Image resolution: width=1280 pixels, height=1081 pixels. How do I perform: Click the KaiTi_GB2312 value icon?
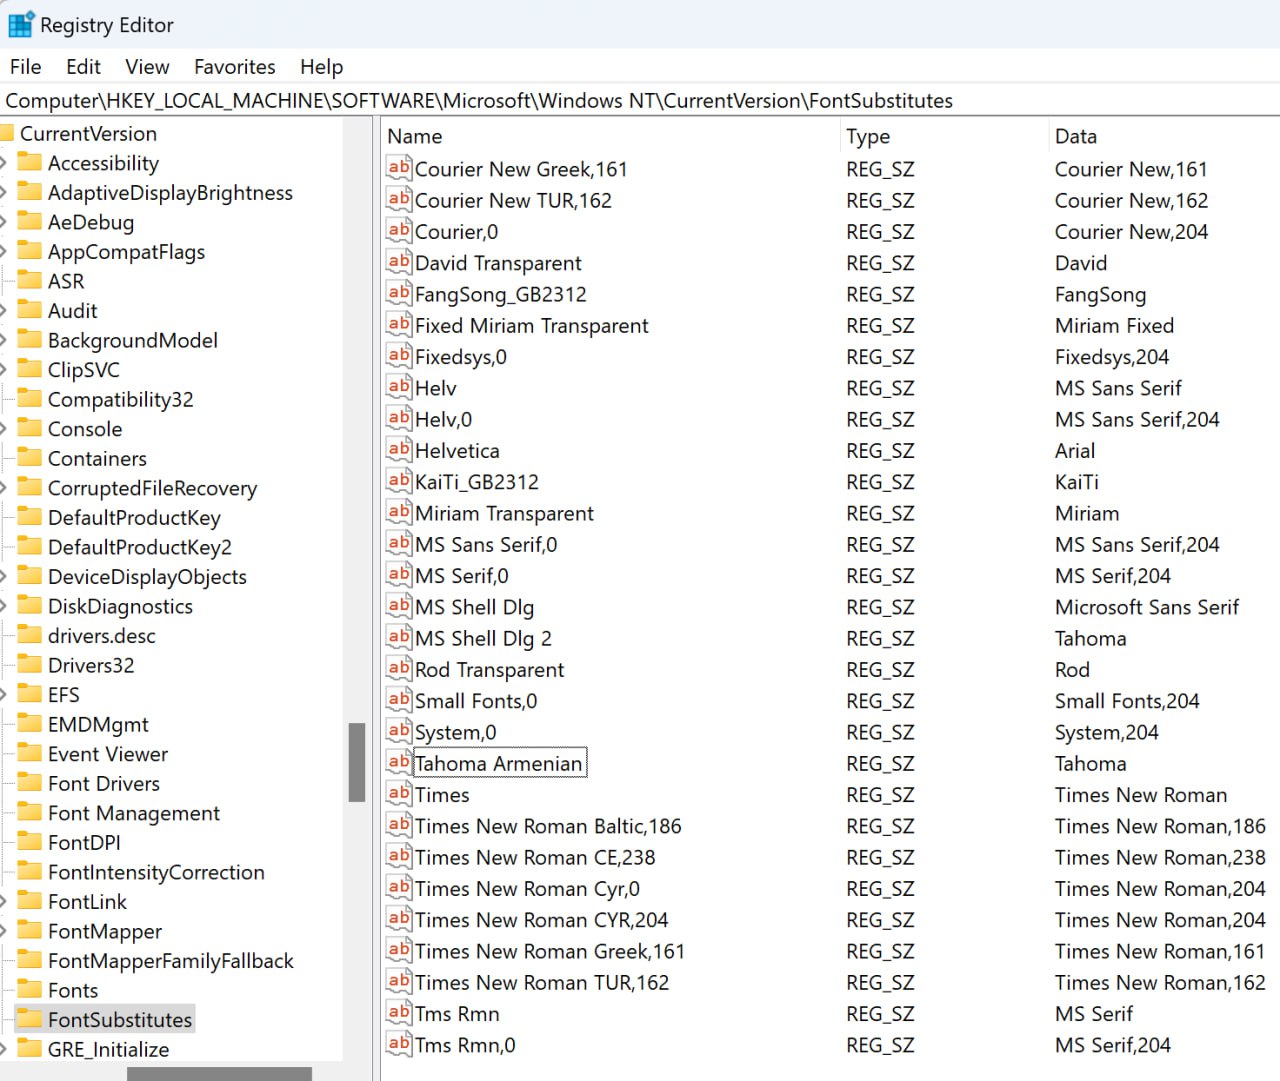(399, 481)
